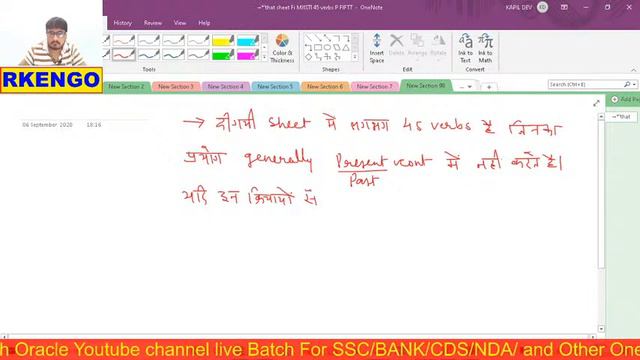Viewport: 640px width, 360px height.
Task: Click the Insert Space tool
Action: pos(377,48)
